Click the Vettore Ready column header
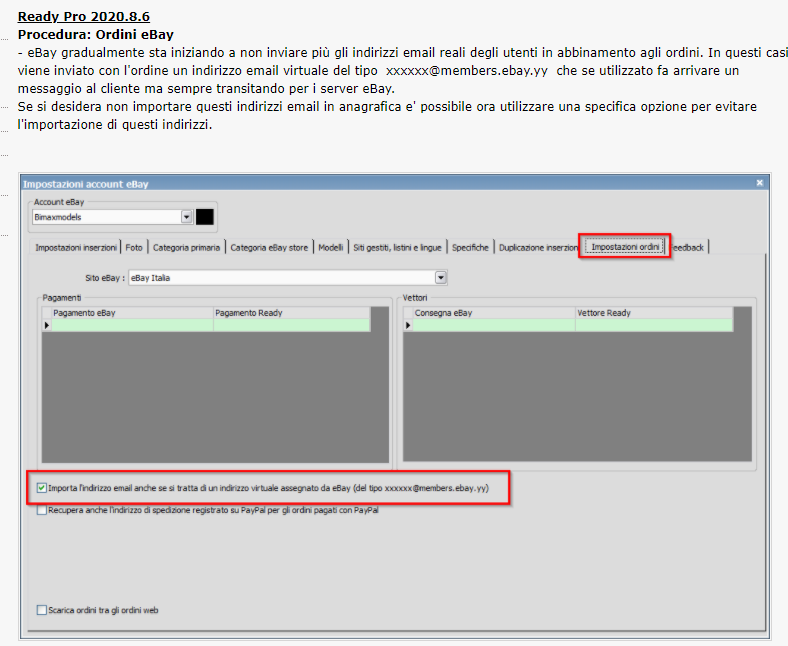Viewport: 788px width, 646px height. [x=654, y=313]
